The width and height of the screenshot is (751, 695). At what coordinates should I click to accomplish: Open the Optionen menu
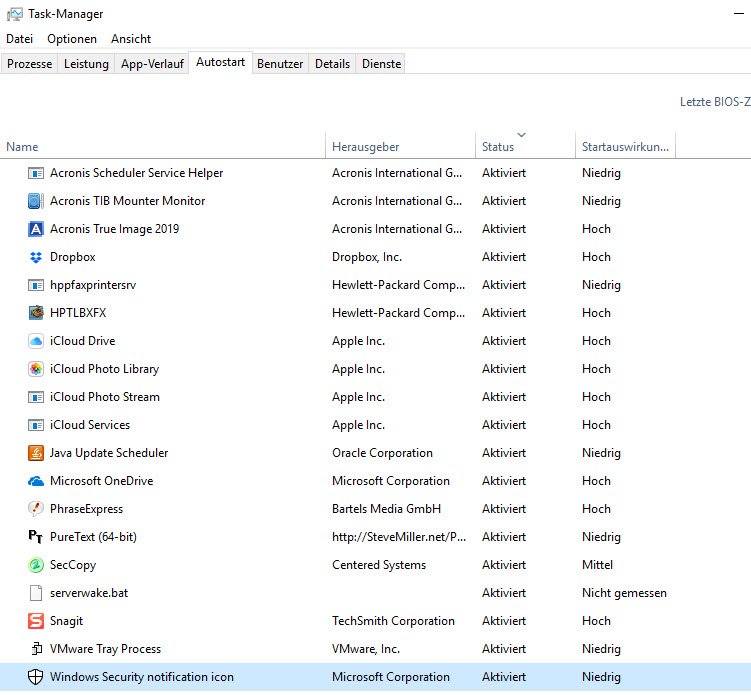coord(72,39)
